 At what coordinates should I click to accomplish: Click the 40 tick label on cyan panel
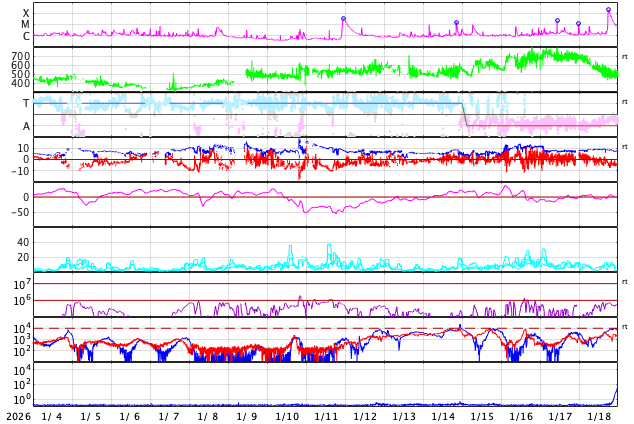point(23,242)
